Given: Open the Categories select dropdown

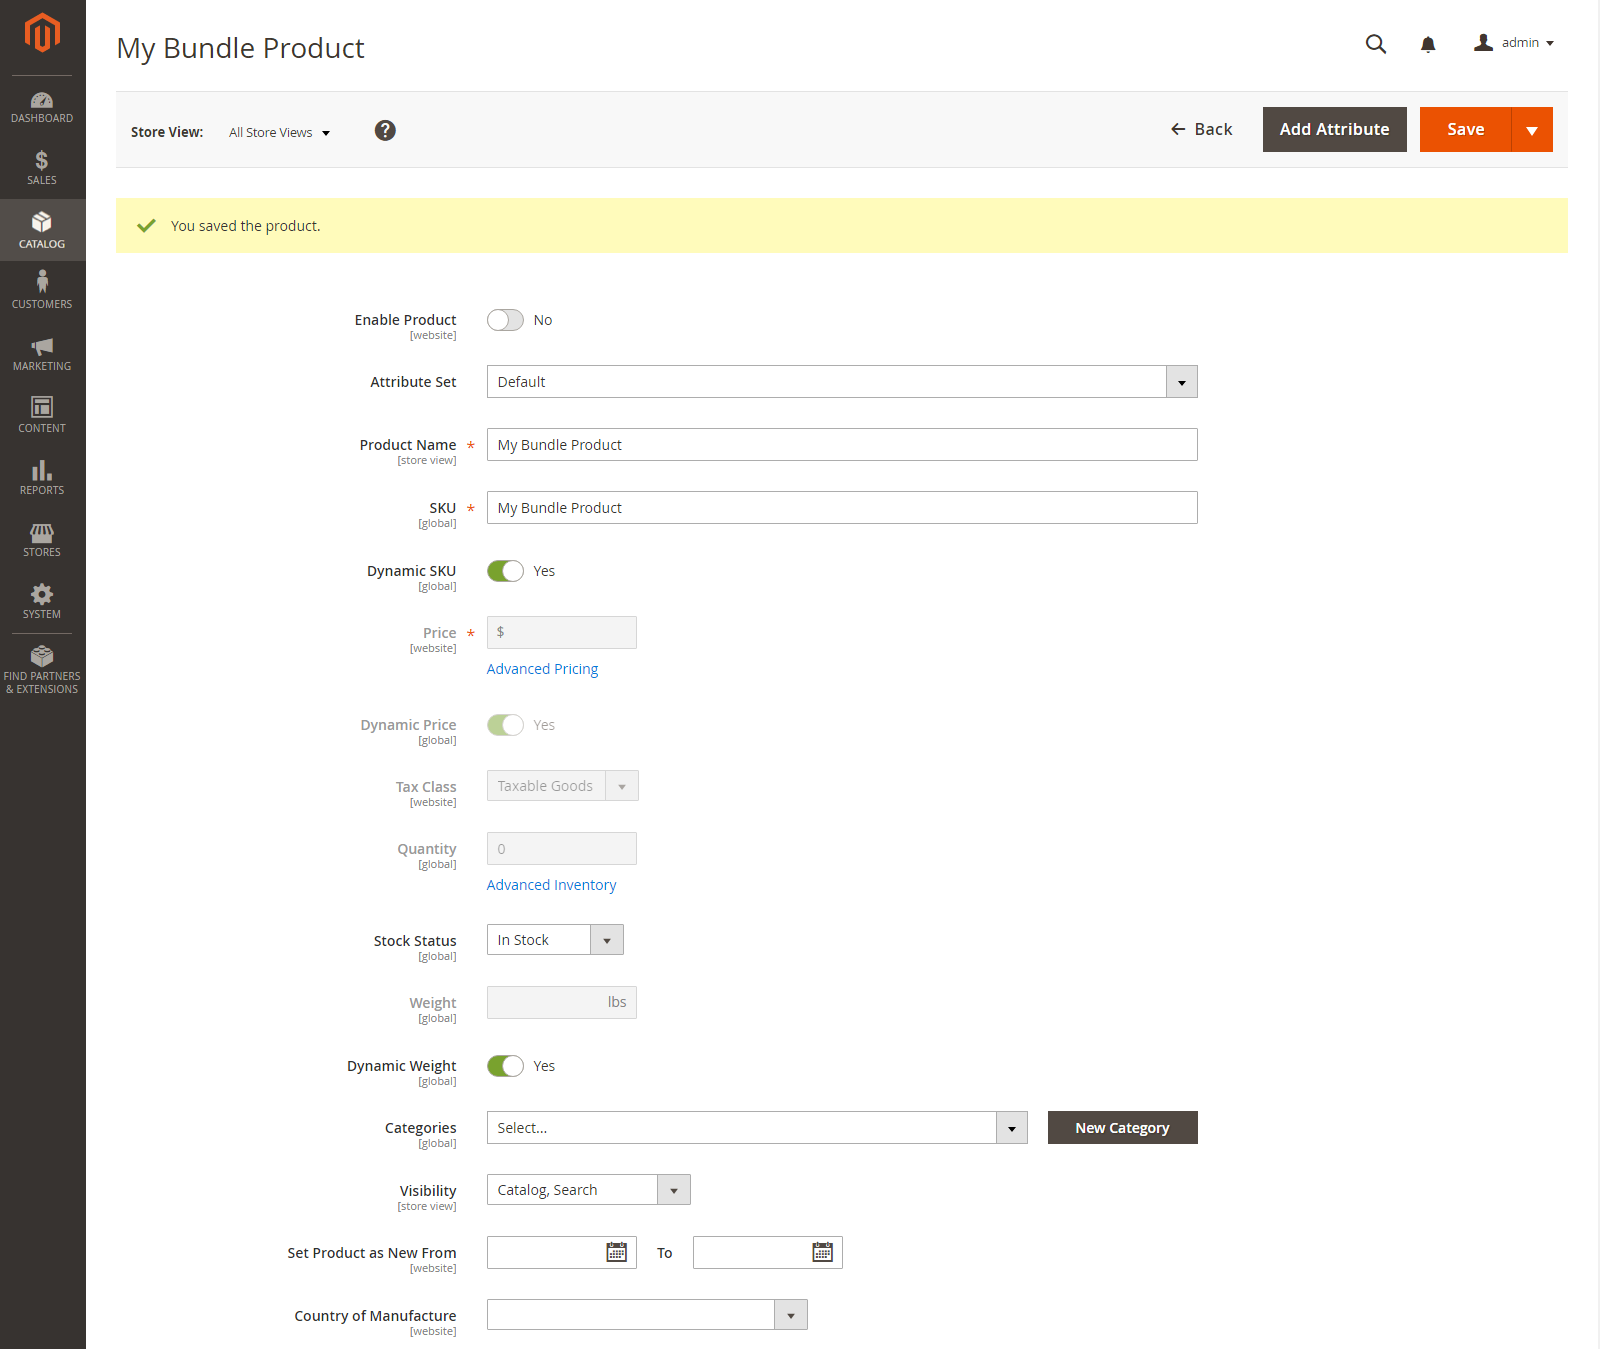Looking at the screenshot, I should [x=757, y=1128].
